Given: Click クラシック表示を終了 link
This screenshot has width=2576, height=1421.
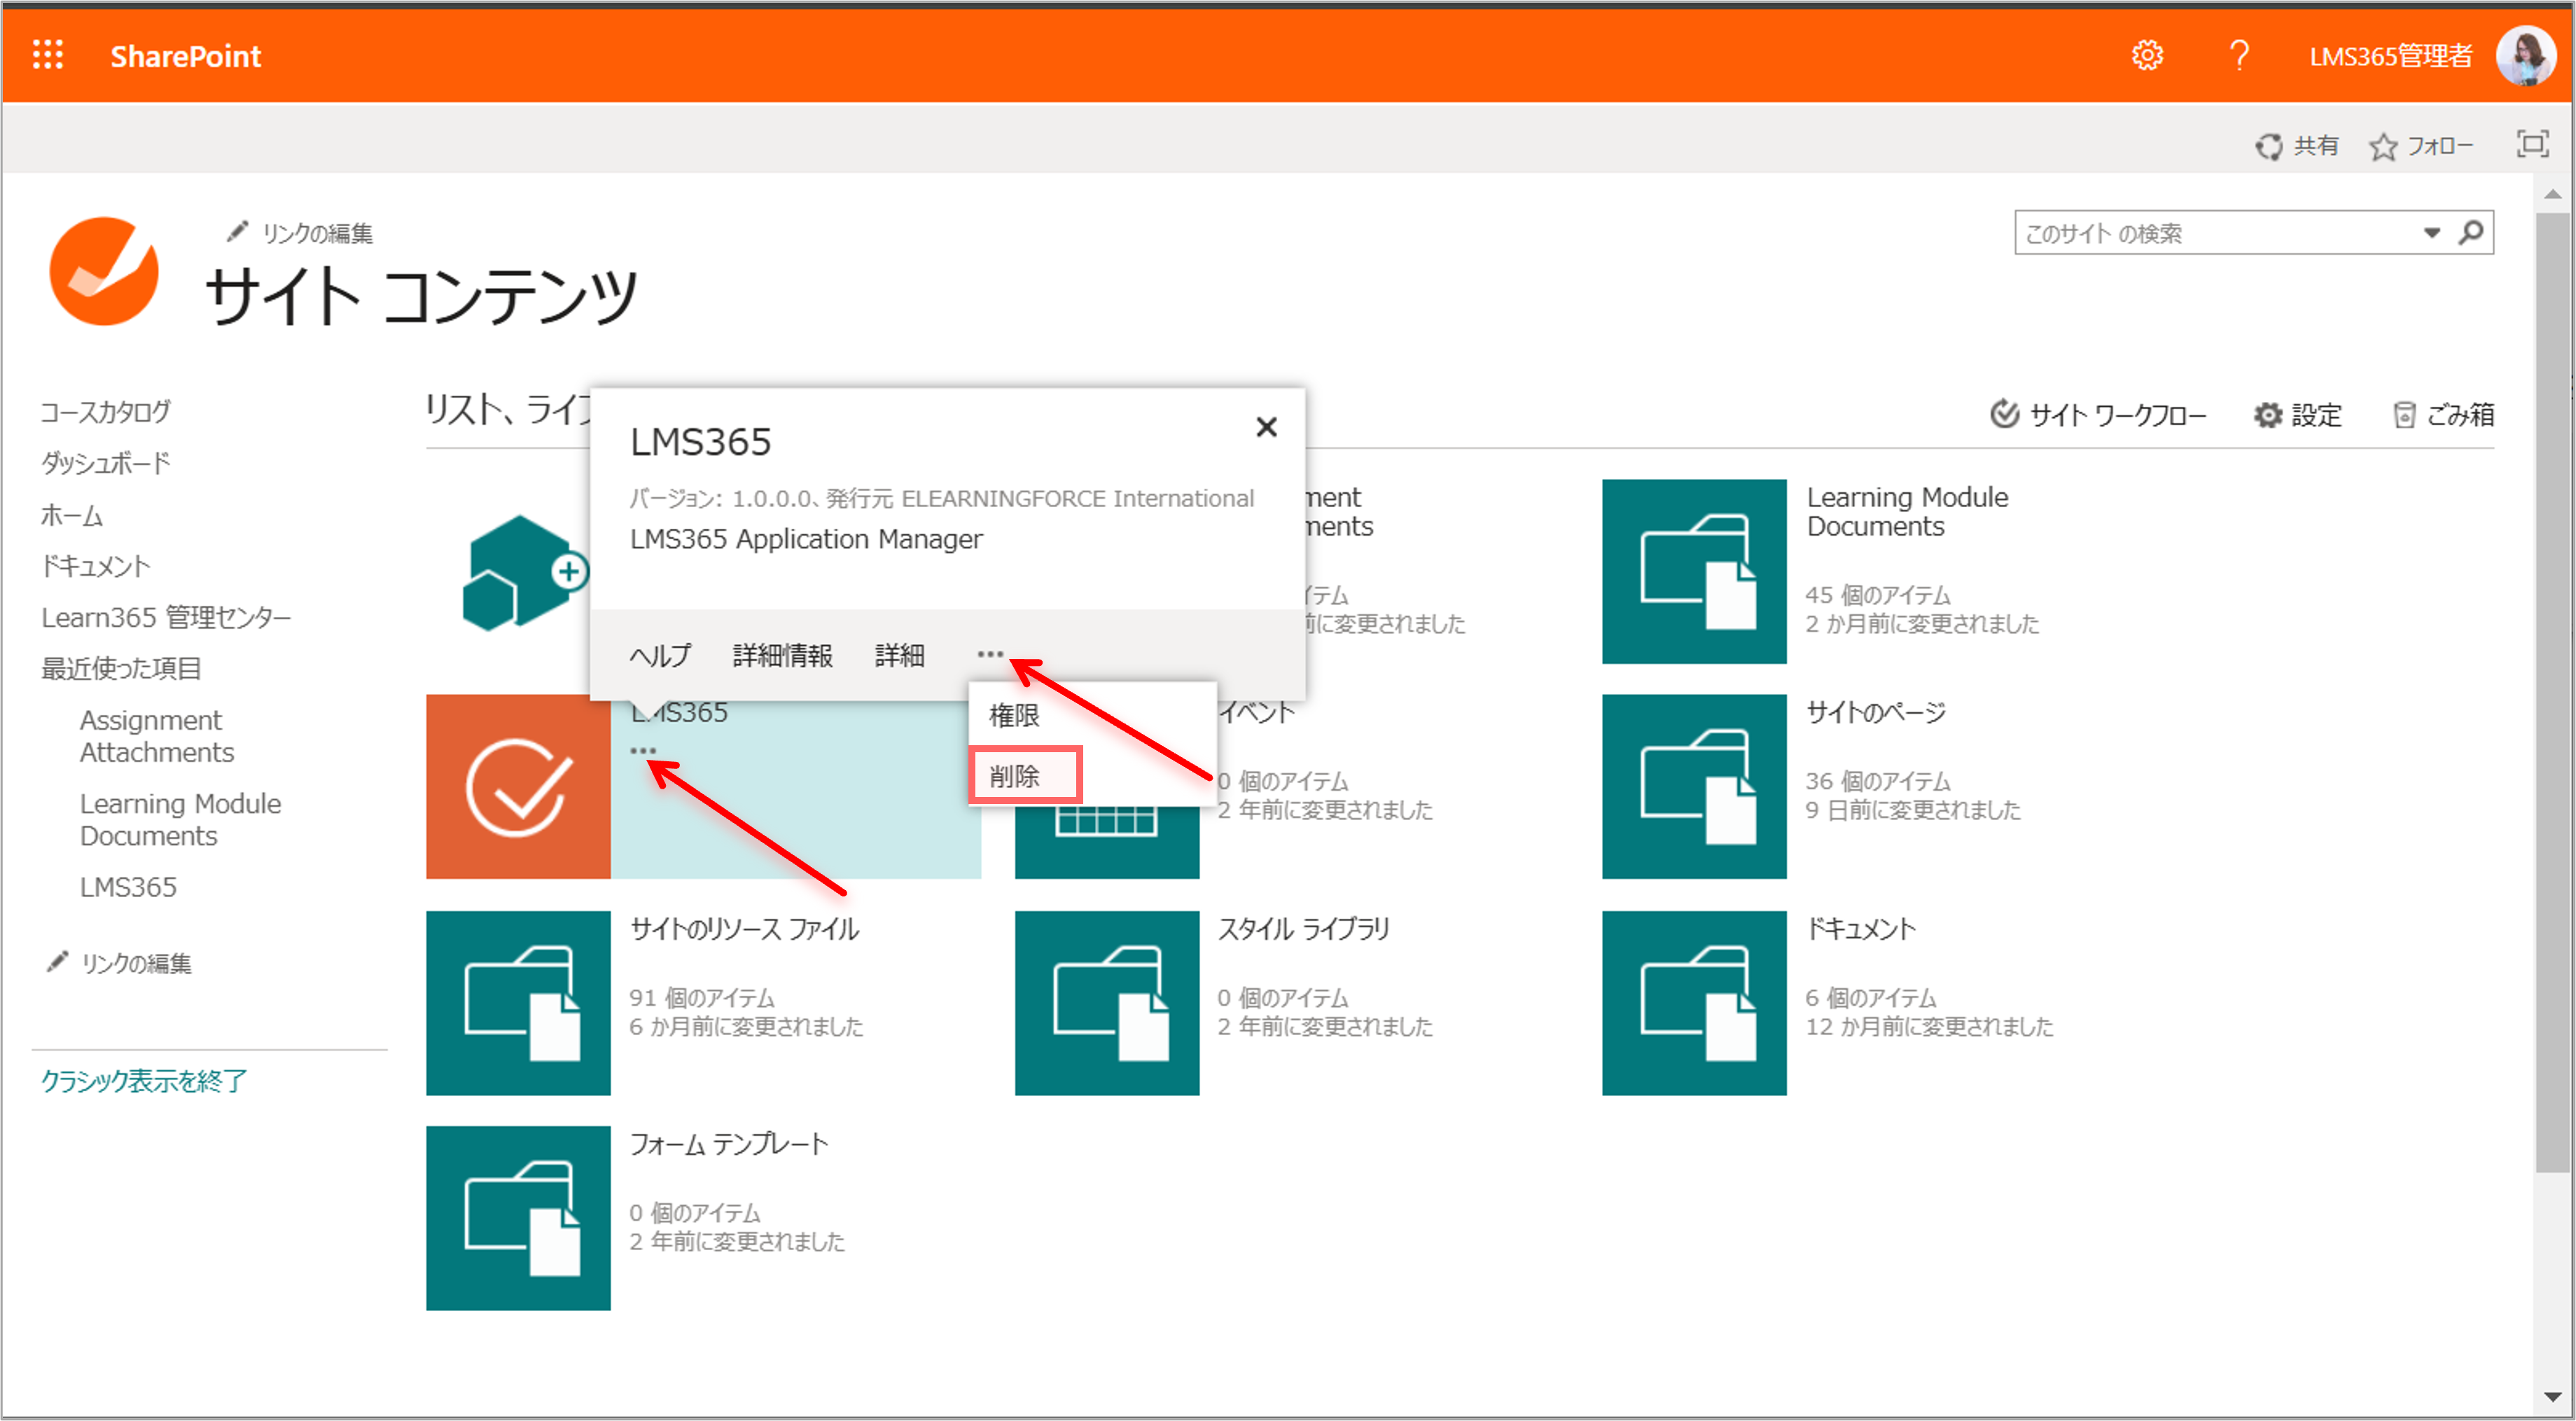Looking at the screenshot, I should click(x=143, y=1081).
